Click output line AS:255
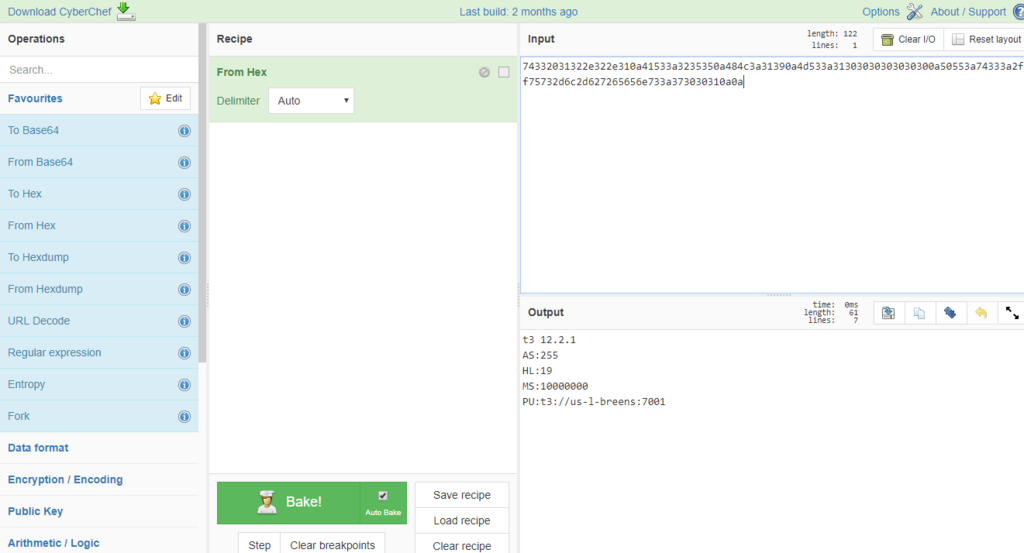Viewport: 1024px width, 553px height. tap(540, 356)
